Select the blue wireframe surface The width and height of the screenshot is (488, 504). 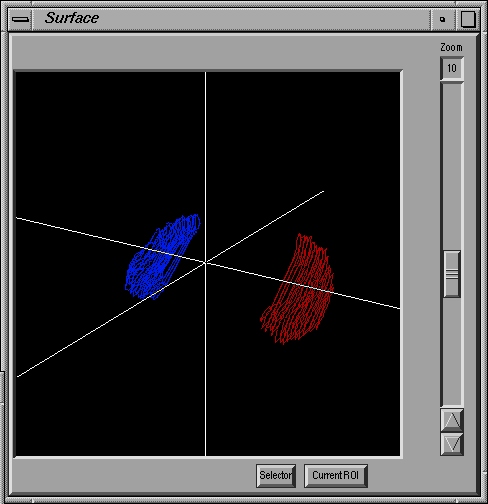coord(162,257)
